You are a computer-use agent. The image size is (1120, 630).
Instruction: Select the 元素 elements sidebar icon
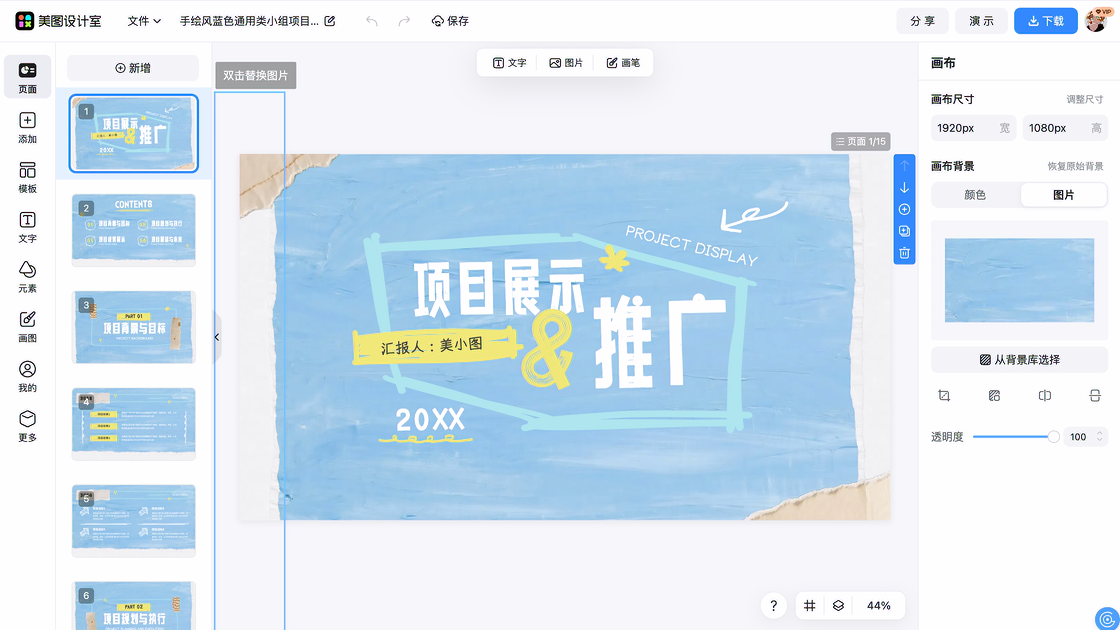(x=27, y=277)
